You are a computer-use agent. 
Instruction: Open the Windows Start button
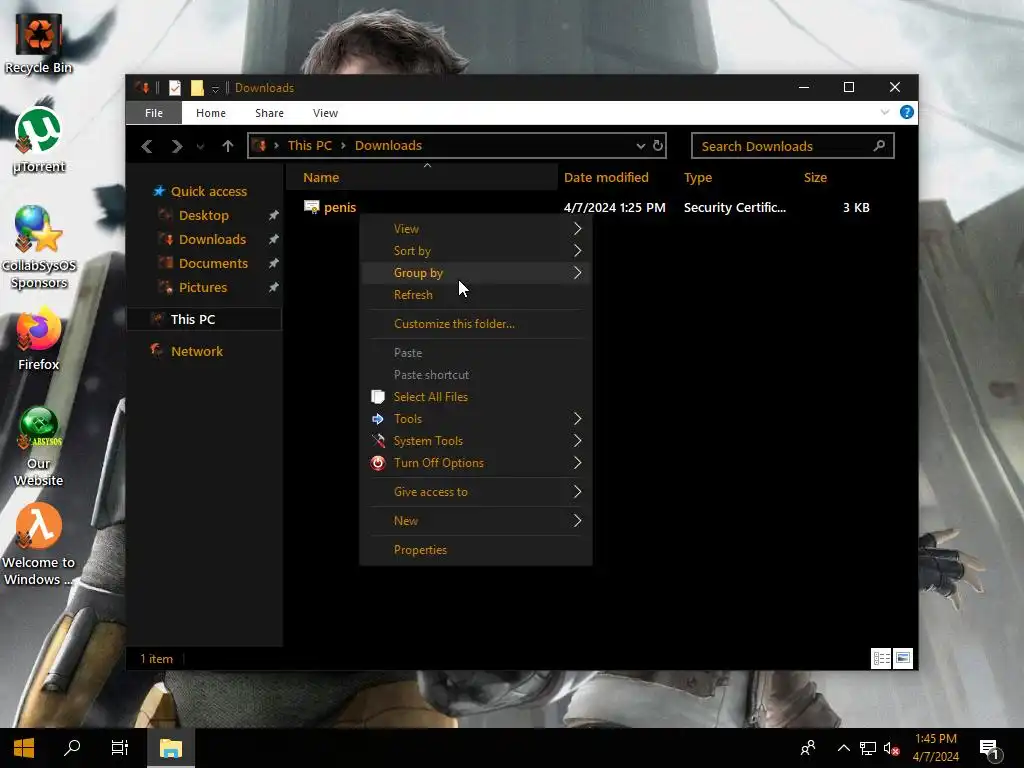24,748
